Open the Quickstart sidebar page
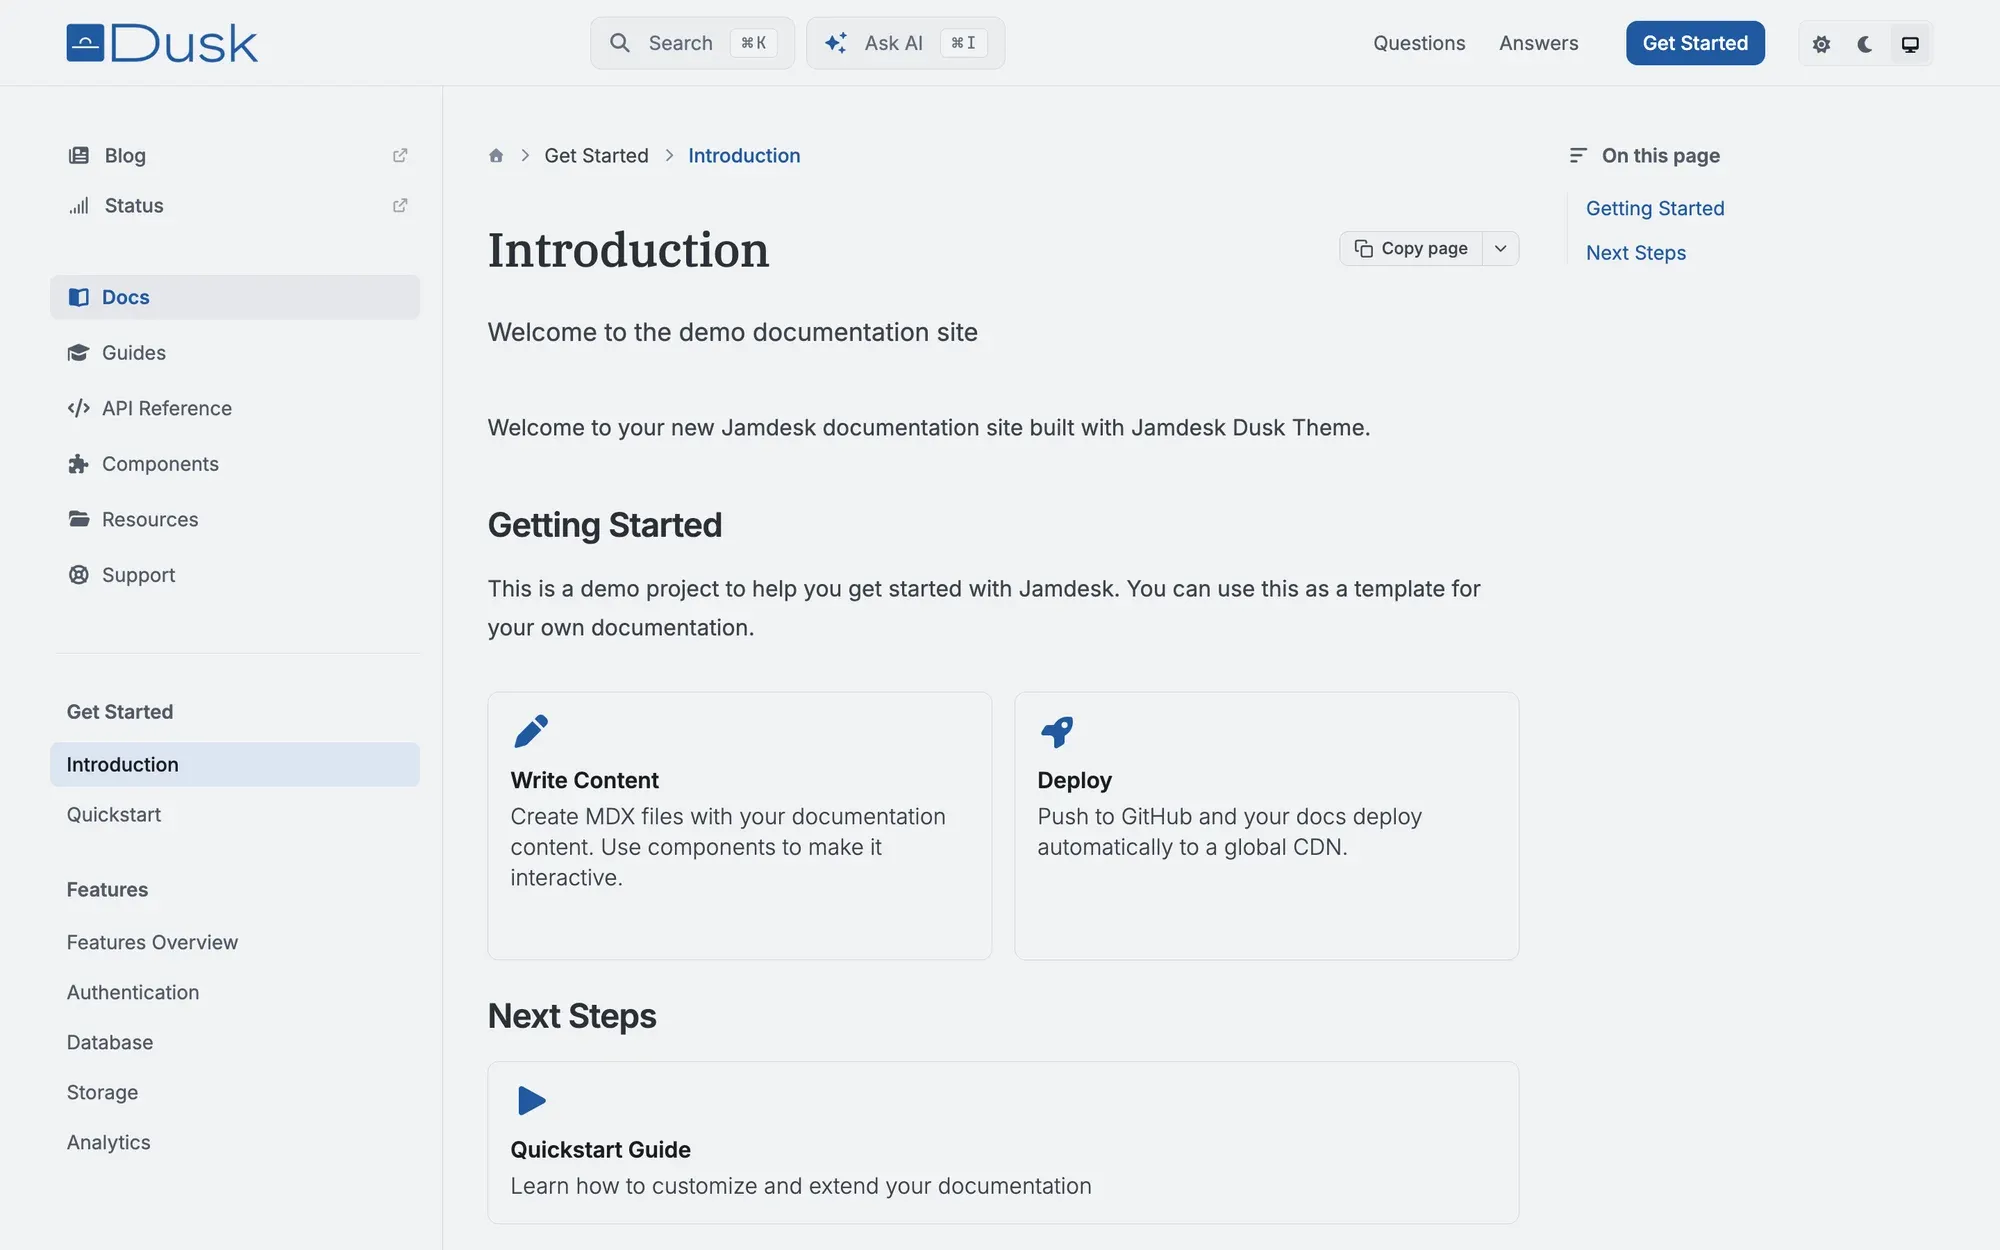This screenshot has height=1250, width=2000. 235,814
